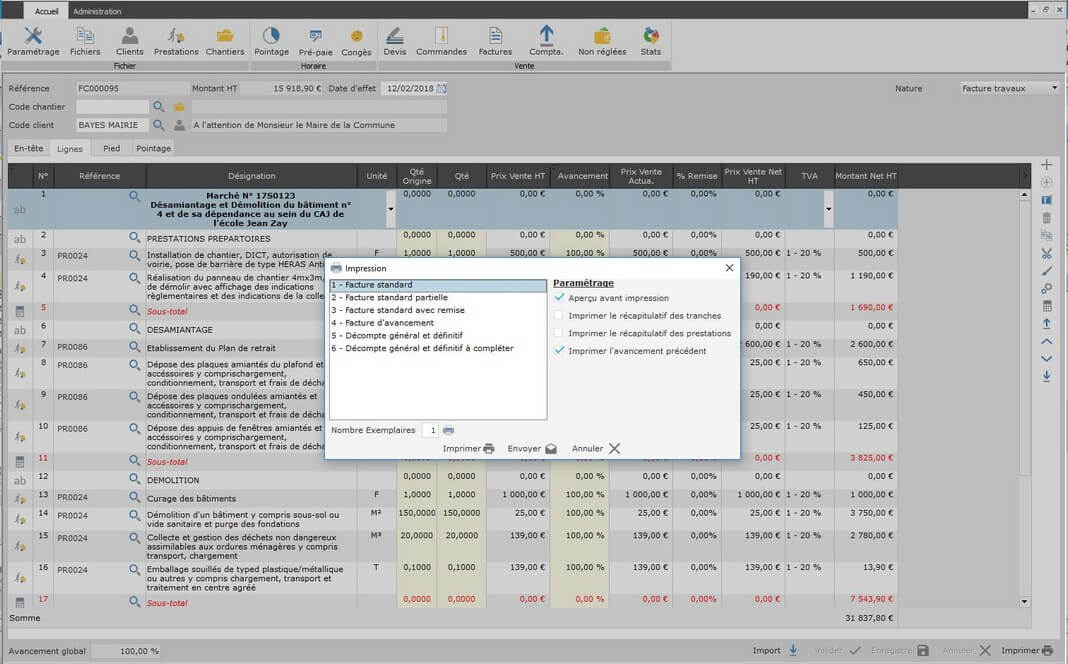Viewport: 1068px width, 664px height.
Task: Click the table scrollbar up arrow
Action: 1024,195
